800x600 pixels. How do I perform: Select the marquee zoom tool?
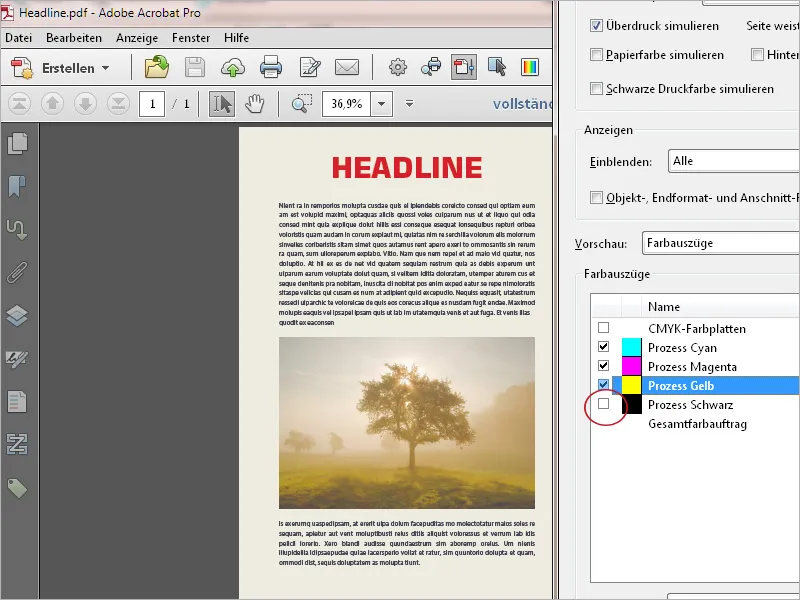(x=302, y=104)
